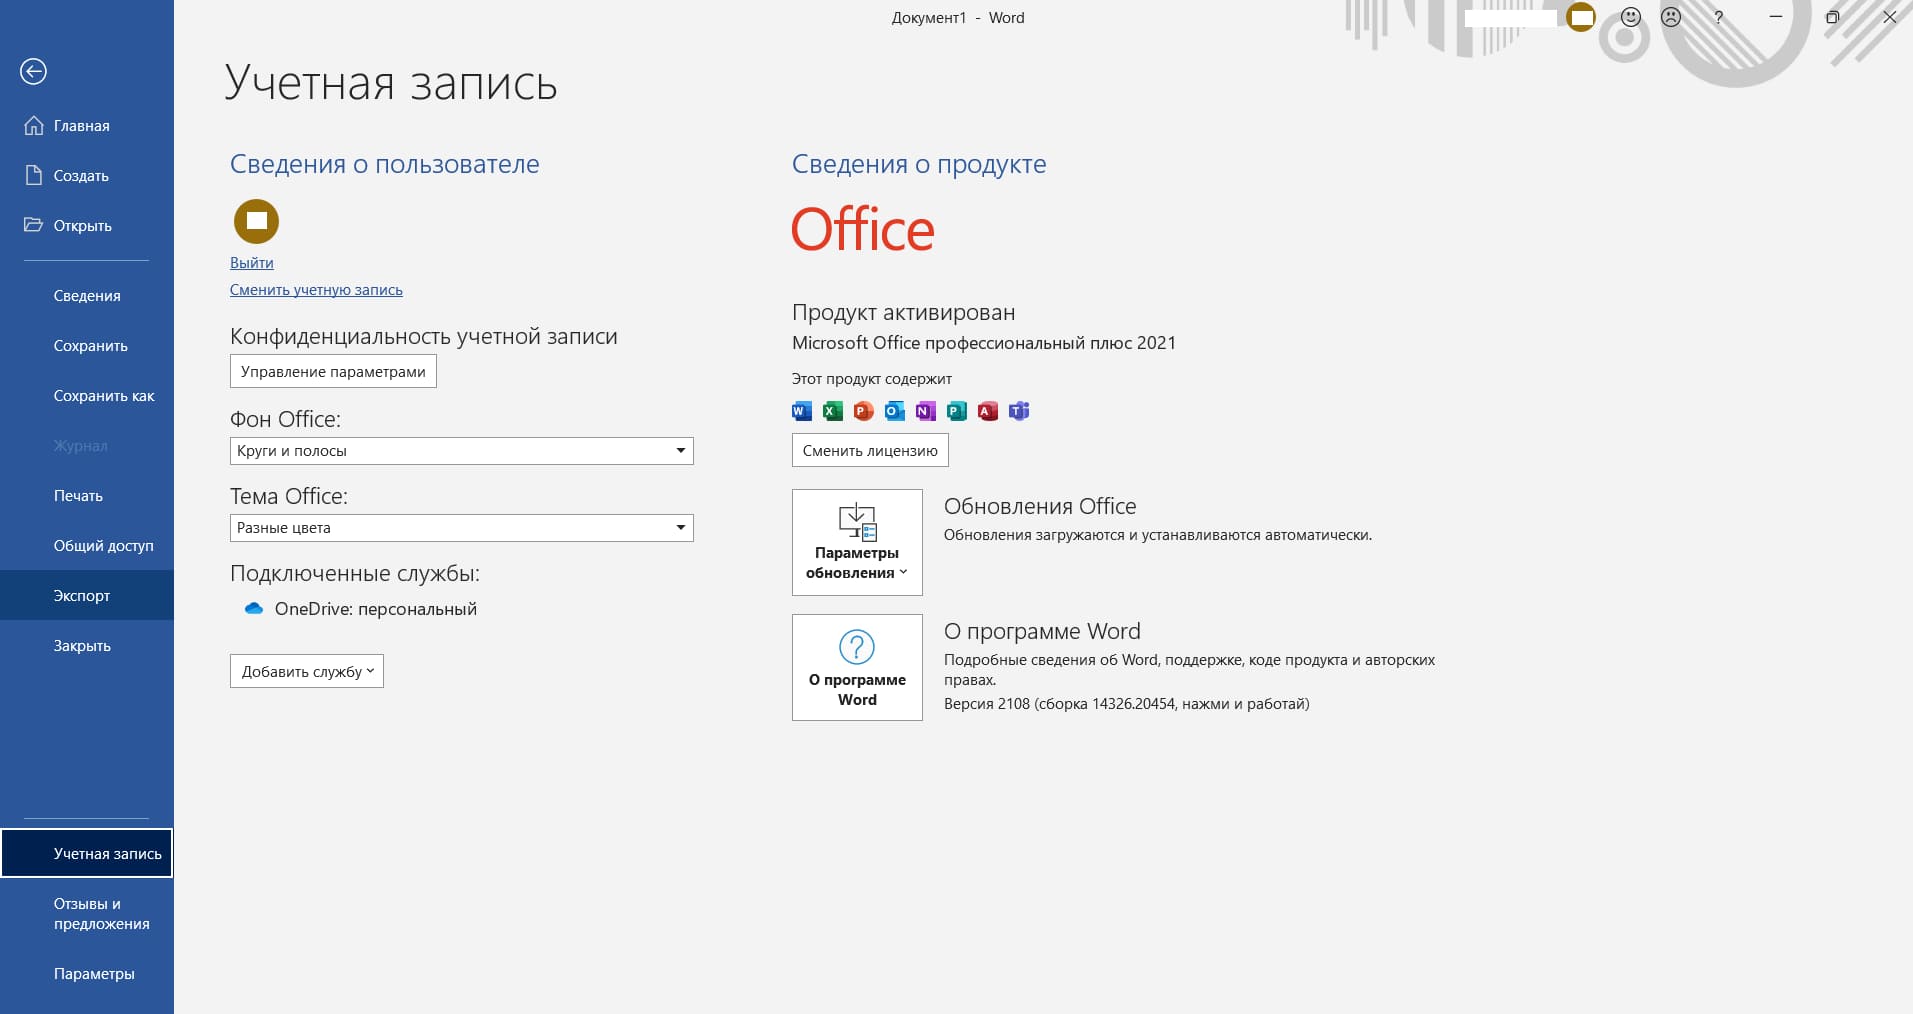Select Учетная запись in the sidebar
The width and height of the screenshot is (1913, 1014).
87,853
